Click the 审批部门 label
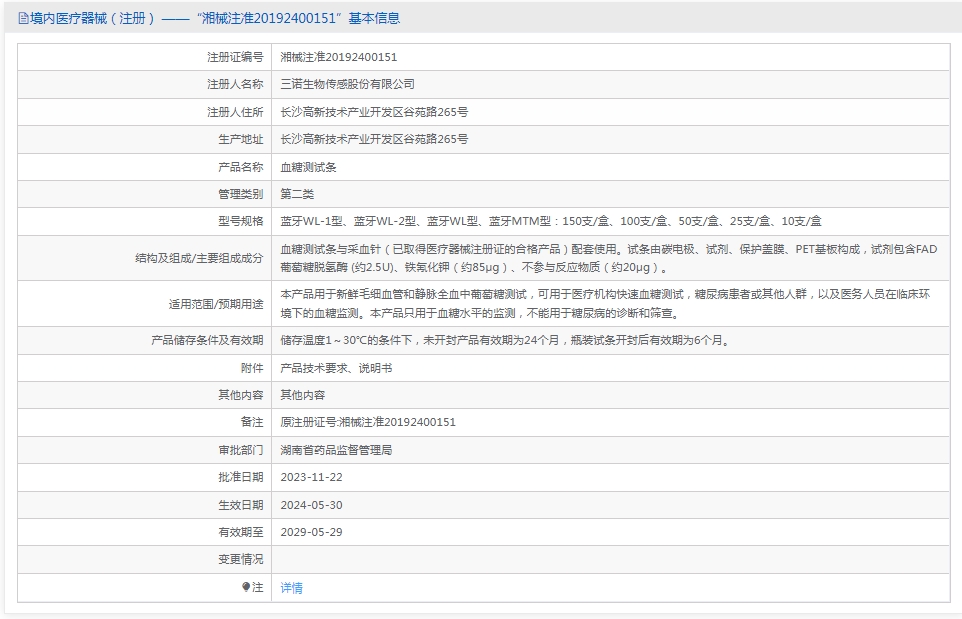Viewport: 962px width, 619px height. pyautogui.click(x=240, y=450)
